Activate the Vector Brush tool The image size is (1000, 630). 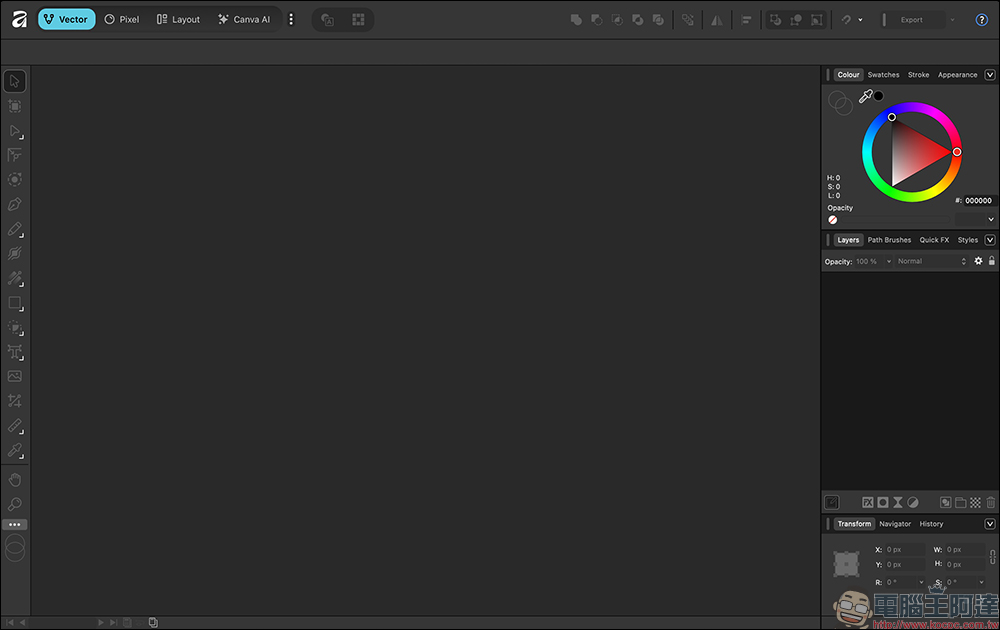[14, 254]
